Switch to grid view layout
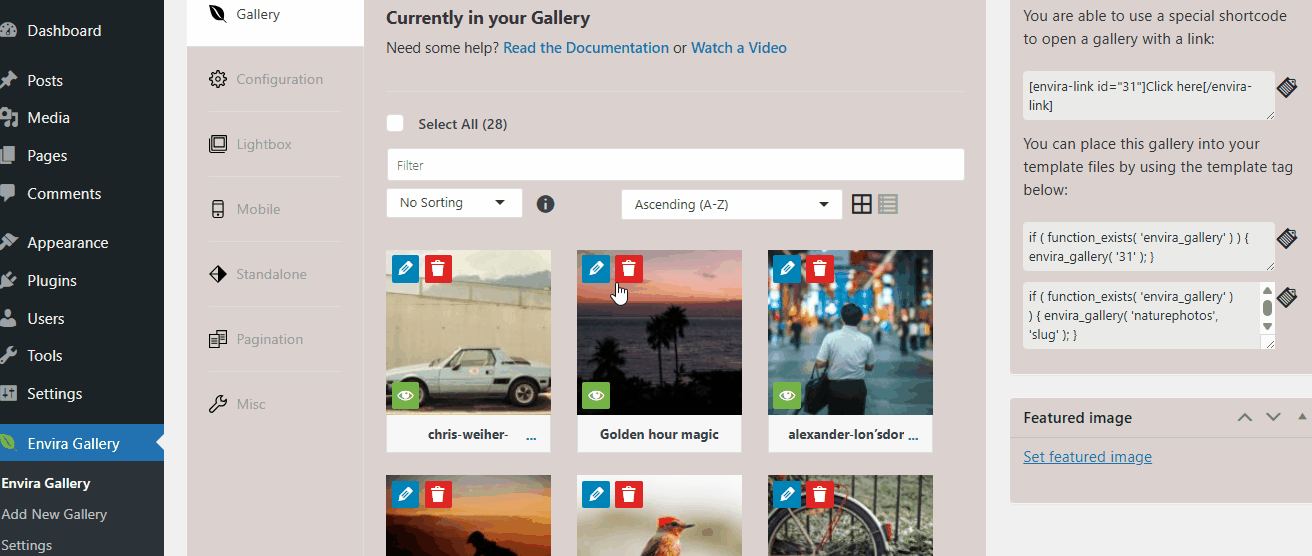The height and width of the screenshot is (556, 1312). (862, 204)
